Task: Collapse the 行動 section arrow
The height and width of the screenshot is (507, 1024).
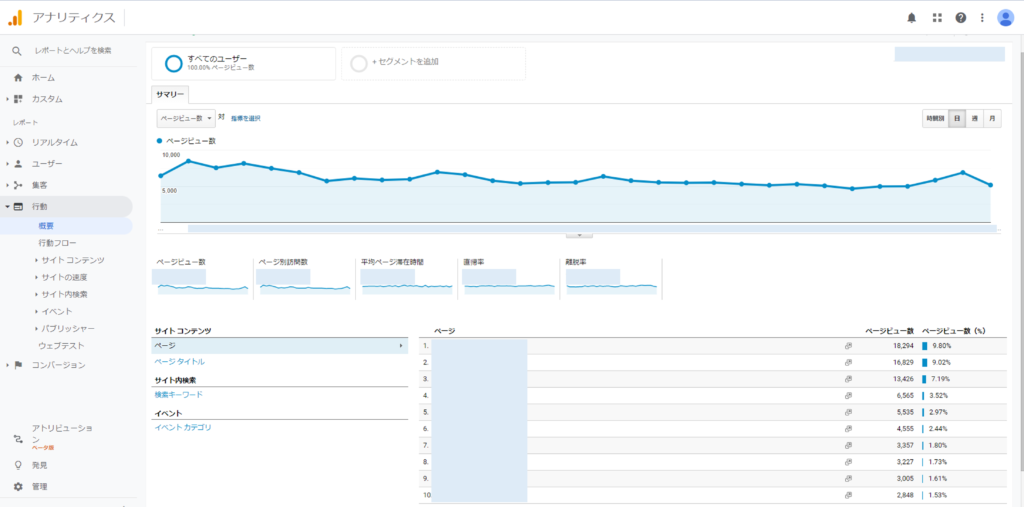Action: pos(8,206)
